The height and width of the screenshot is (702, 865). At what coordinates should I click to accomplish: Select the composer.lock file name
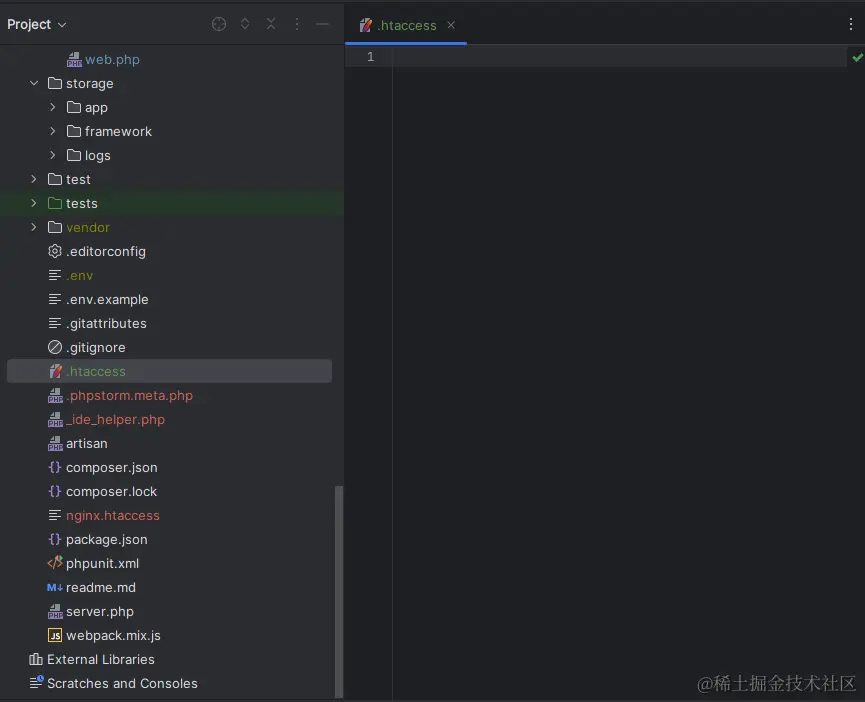pos(111,491)
